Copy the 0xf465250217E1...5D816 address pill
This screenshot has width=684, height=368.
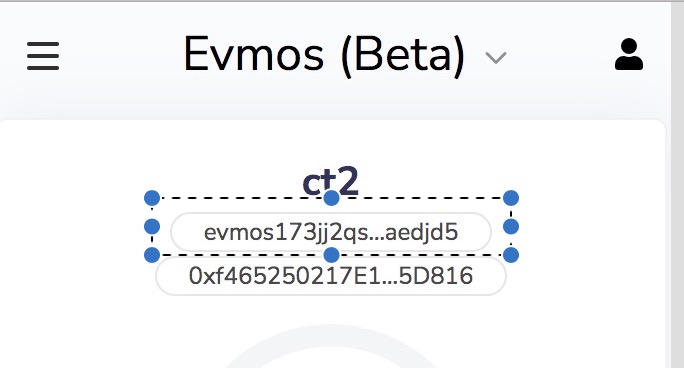[331, 276]
